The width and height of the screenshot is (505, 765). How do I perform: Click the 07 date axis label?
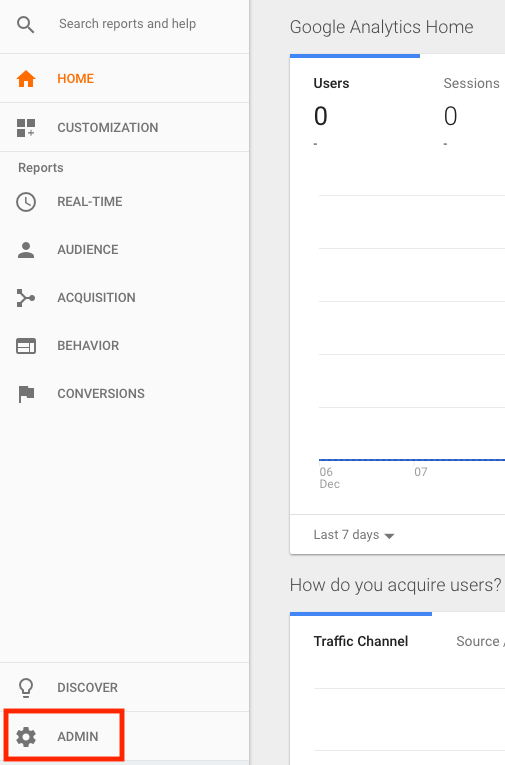click(421, 472)
